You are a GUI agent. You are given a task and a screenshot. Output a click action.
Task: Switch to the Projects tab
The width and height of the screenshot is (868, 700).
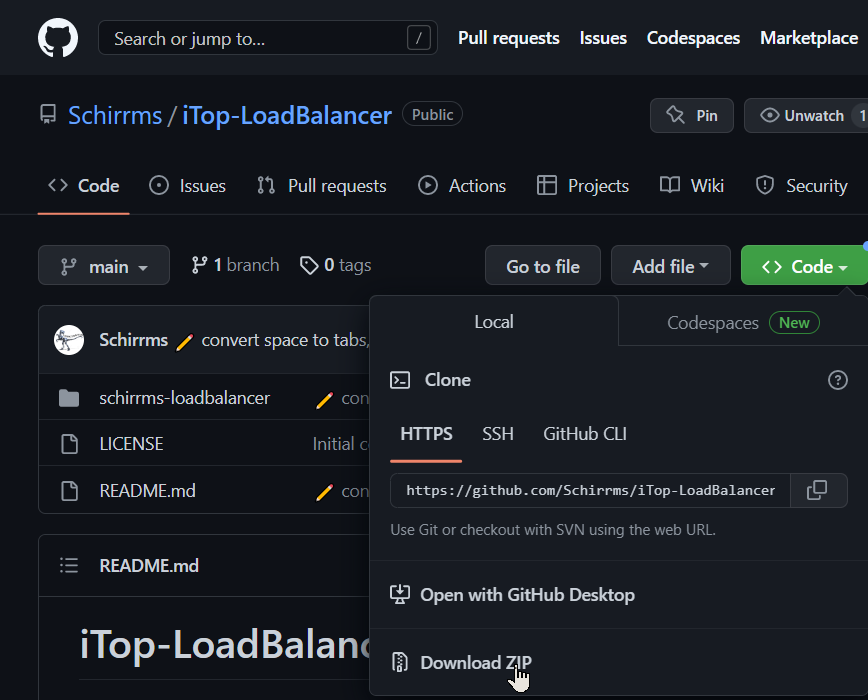[x=583, y=186]
